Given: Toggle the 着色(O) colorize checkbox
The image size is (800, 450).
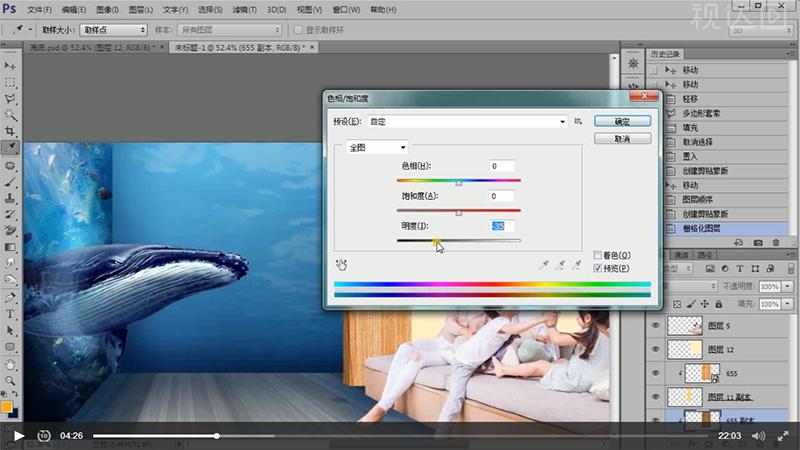Looking at the screenshot, I should pyautogui.click(x=597, y=255).
